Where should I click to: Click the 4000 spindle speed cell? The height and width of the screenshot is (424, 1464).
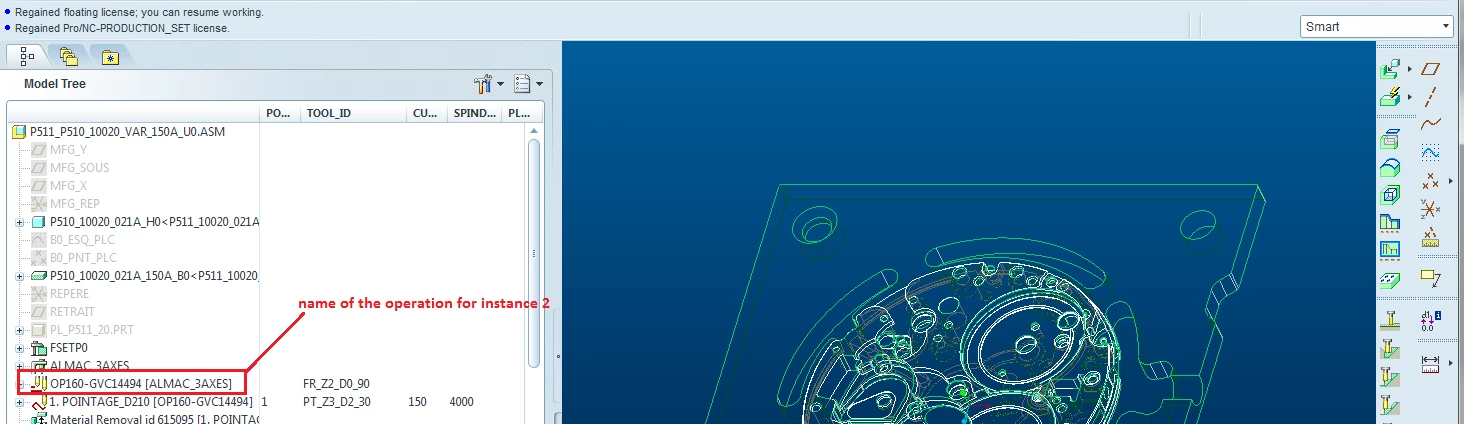point(461,401)
